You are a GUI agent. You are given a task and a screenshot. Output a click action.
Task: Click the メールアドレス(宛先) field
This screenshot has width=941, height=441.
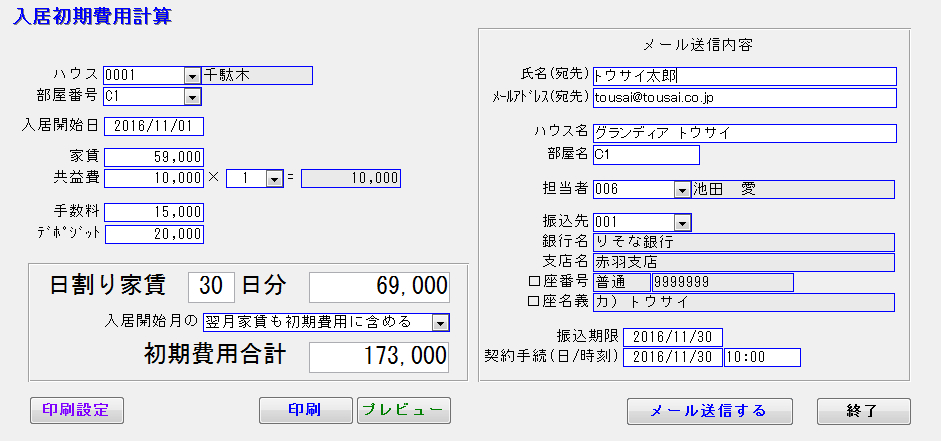[743, 97]
